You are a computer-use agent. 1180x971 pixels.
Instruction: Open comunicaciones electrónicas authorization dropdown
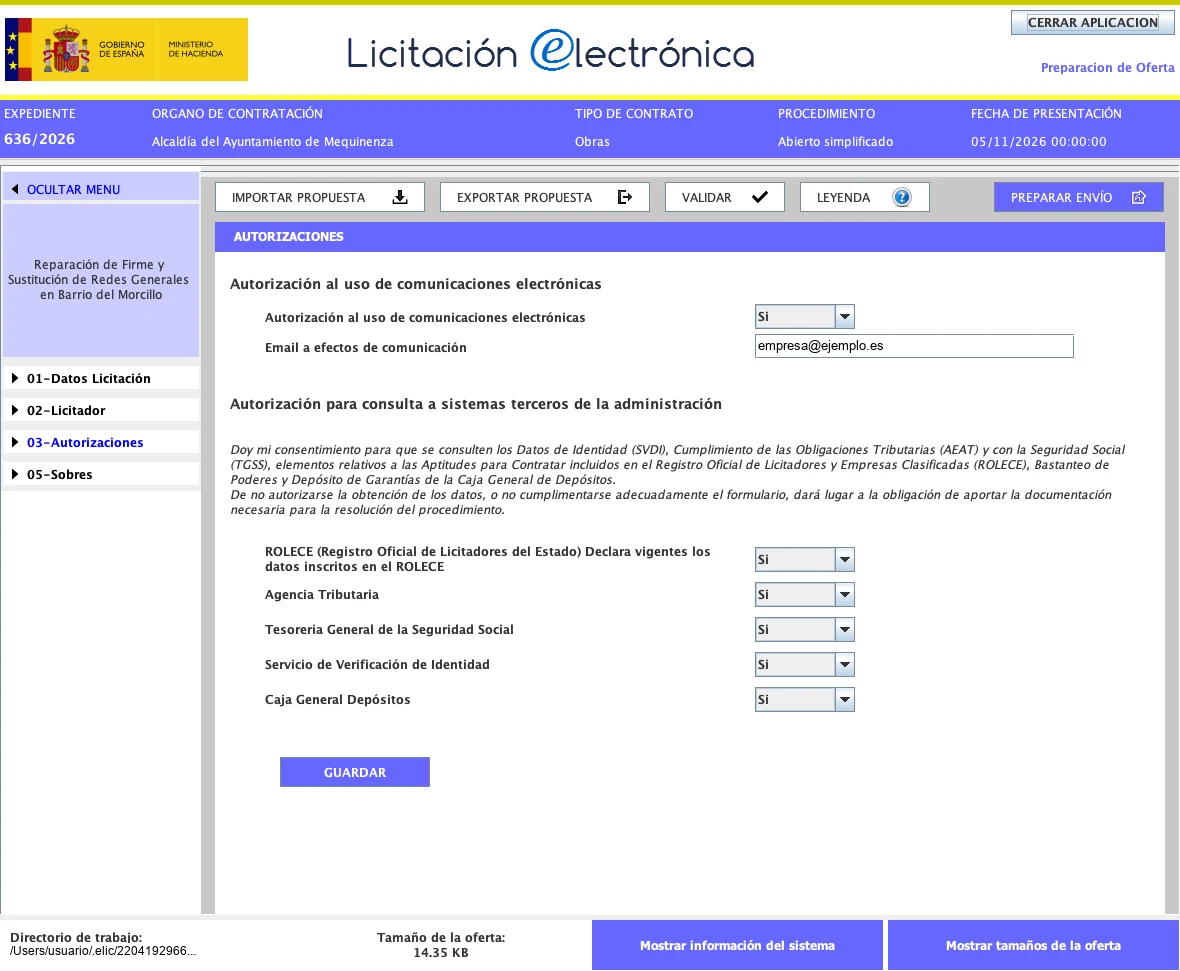click(x=804, y=317)
